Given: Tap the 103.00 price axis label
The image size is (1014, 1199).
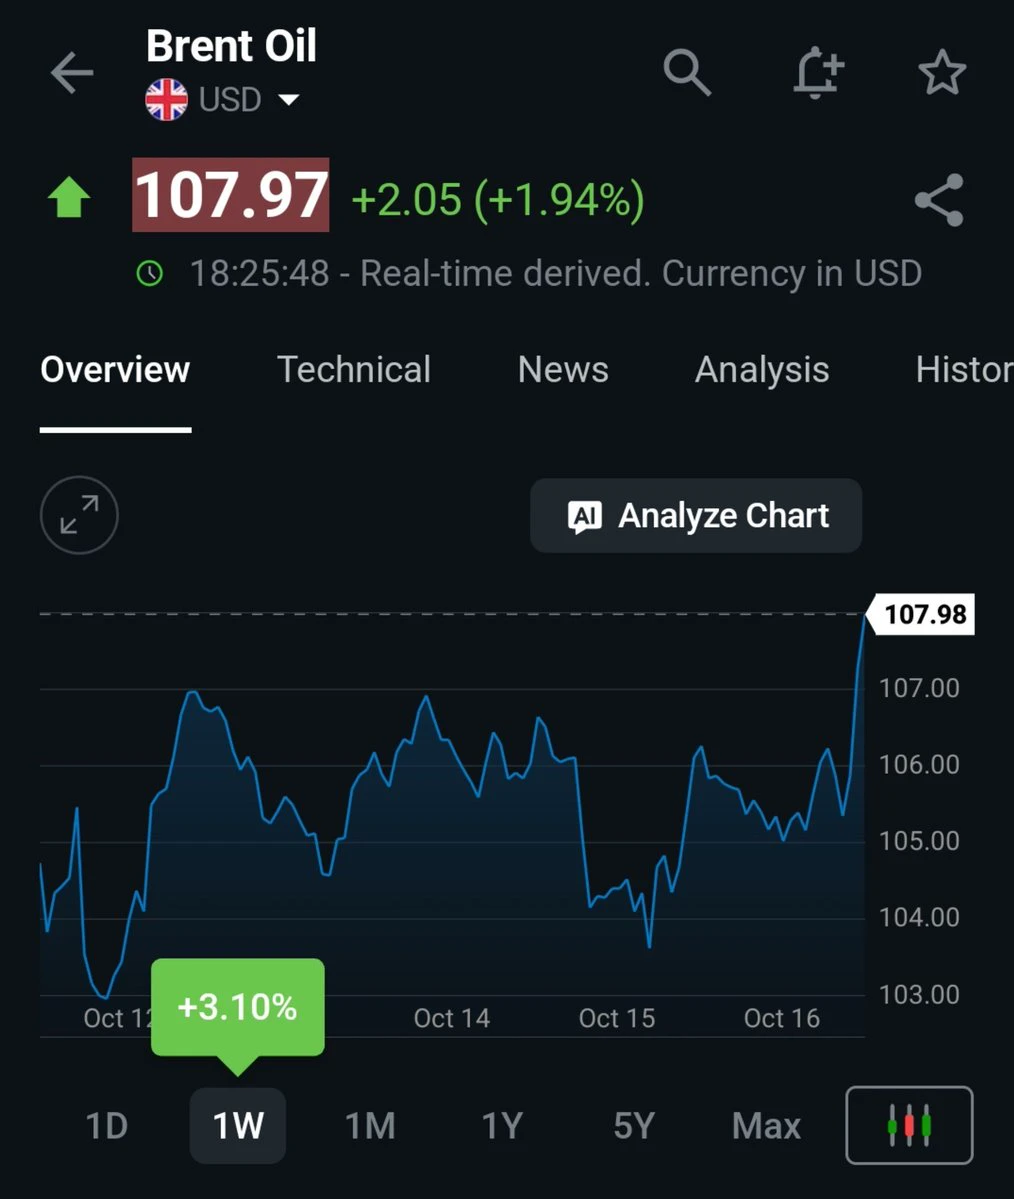Looking at the screenshot, I should tap(919, 994).
